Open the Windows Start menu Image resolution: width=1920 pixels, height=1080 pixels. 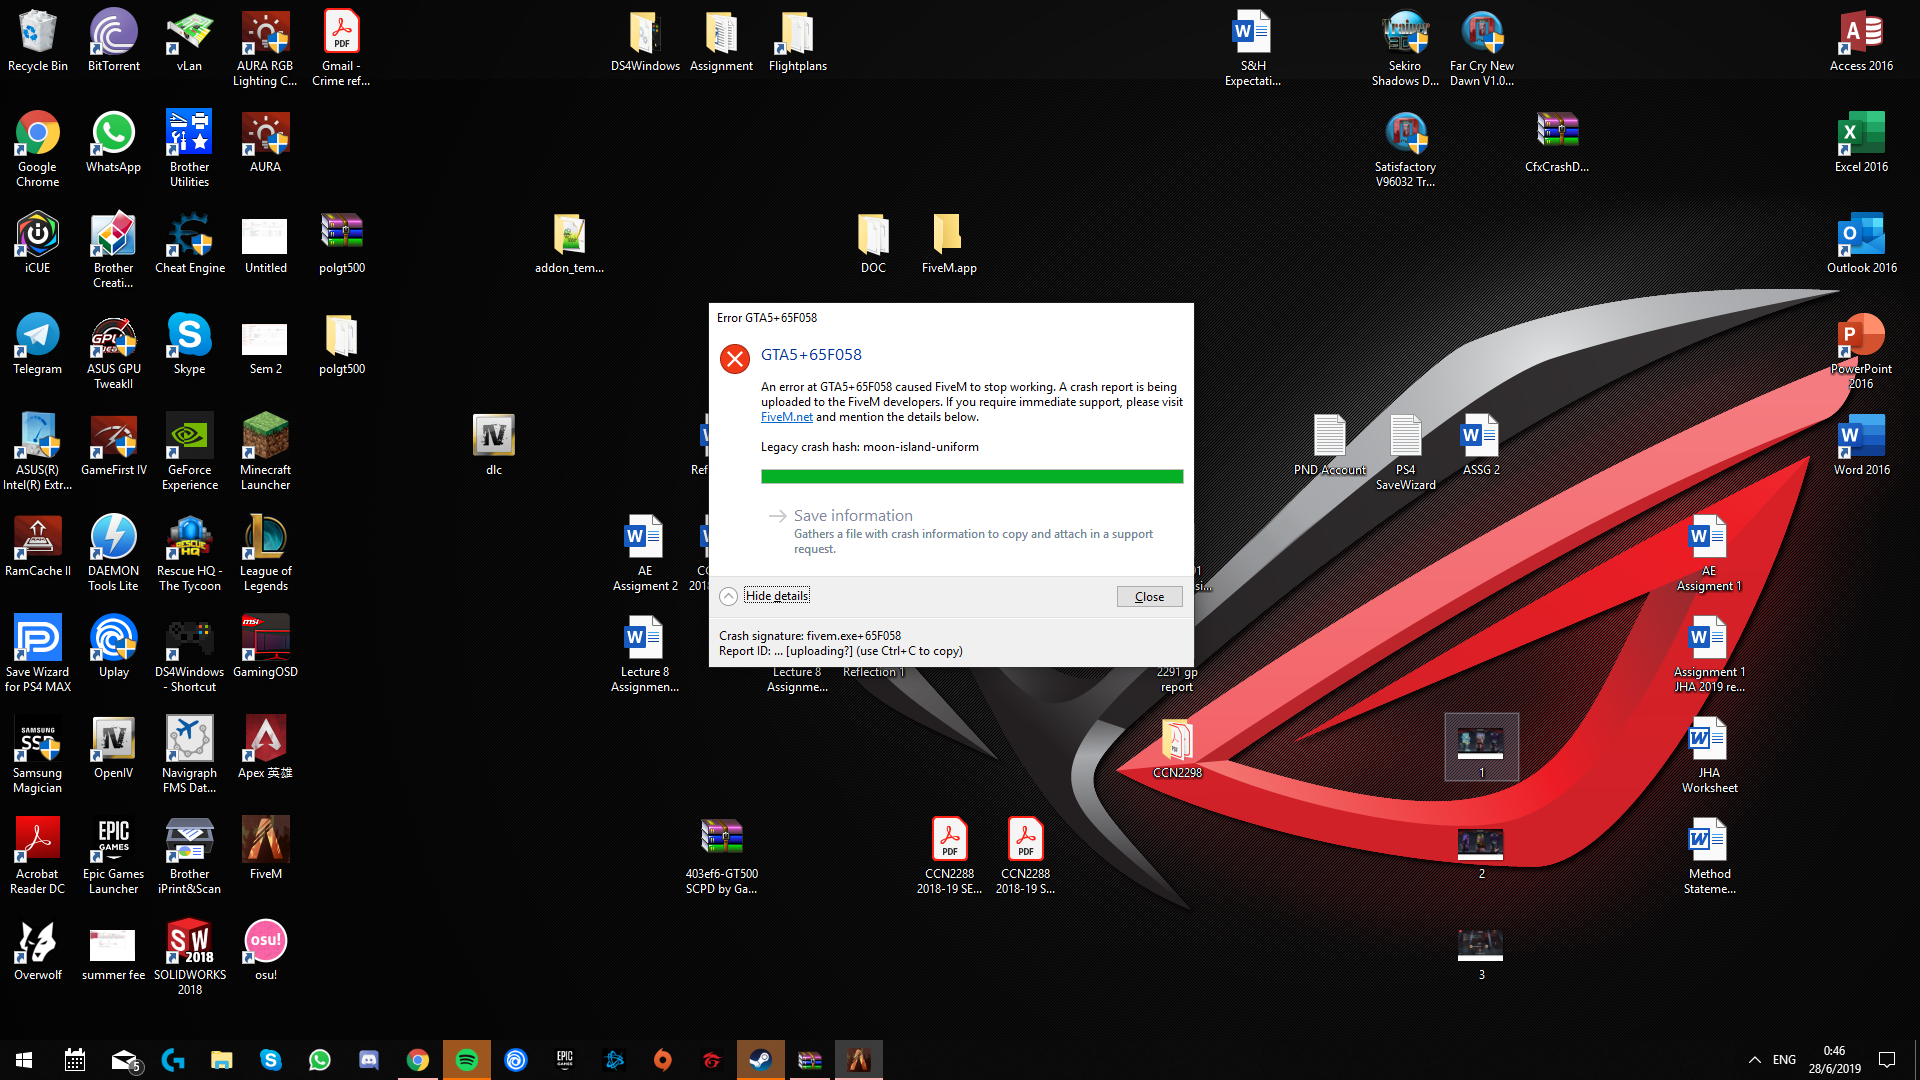(24, 1060)
